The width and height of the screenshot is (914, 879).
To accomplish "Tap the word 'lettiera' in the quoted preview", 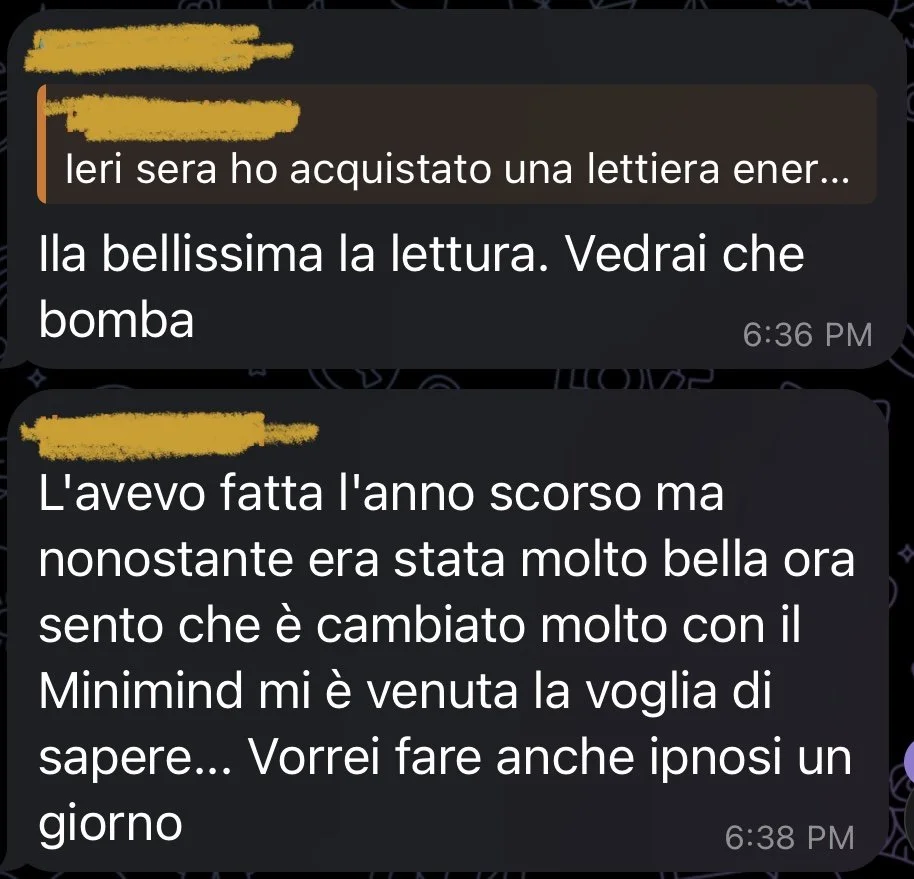I will point(653,170).
